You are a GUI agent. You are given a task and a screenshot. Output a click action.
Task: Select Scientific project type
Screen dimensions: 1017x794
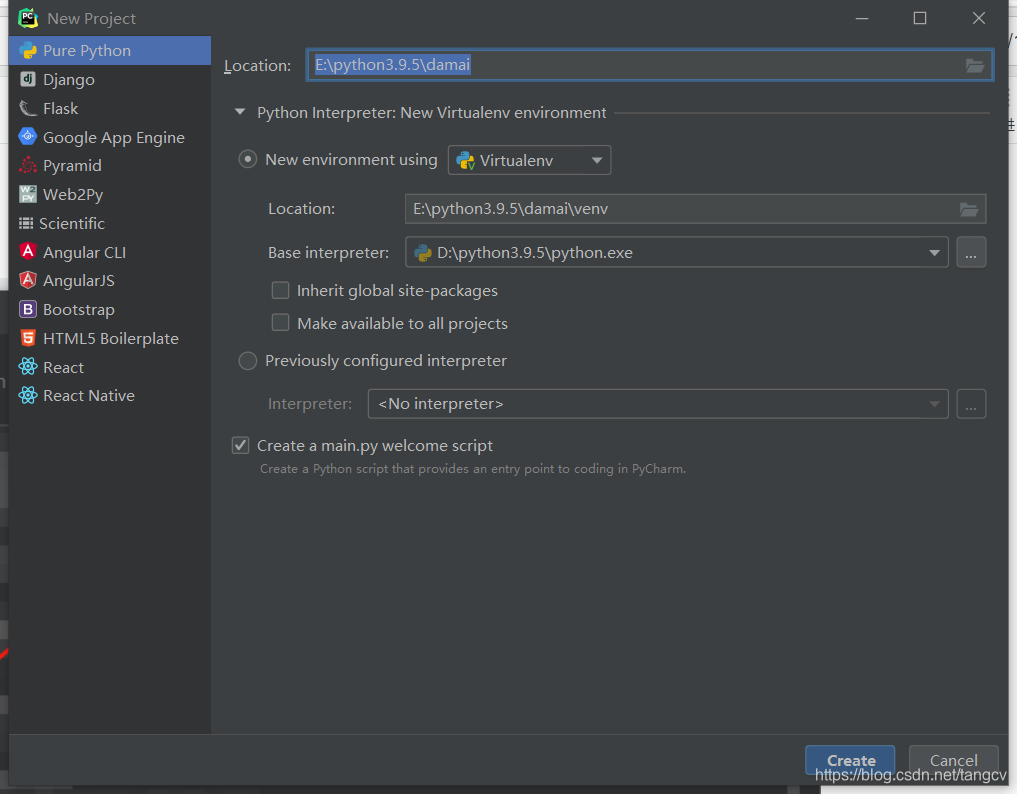click(110, 223)
